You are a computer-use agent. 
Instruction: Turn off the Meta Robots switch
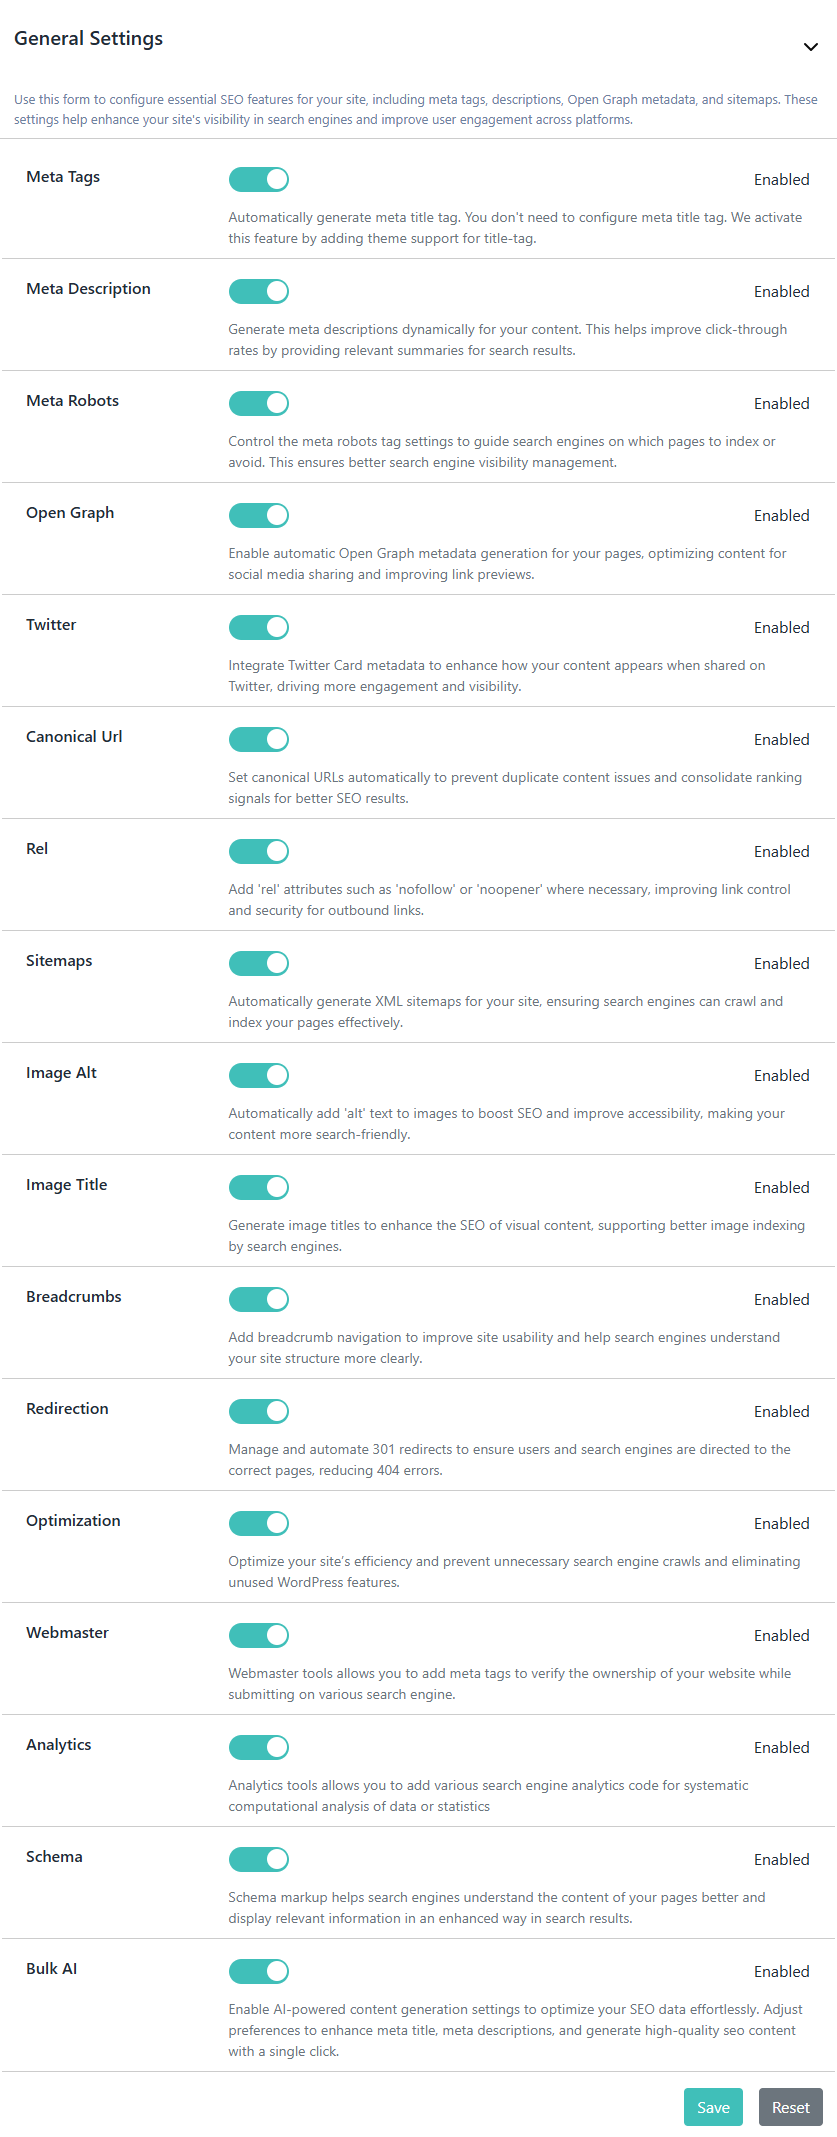pos(259,403)
